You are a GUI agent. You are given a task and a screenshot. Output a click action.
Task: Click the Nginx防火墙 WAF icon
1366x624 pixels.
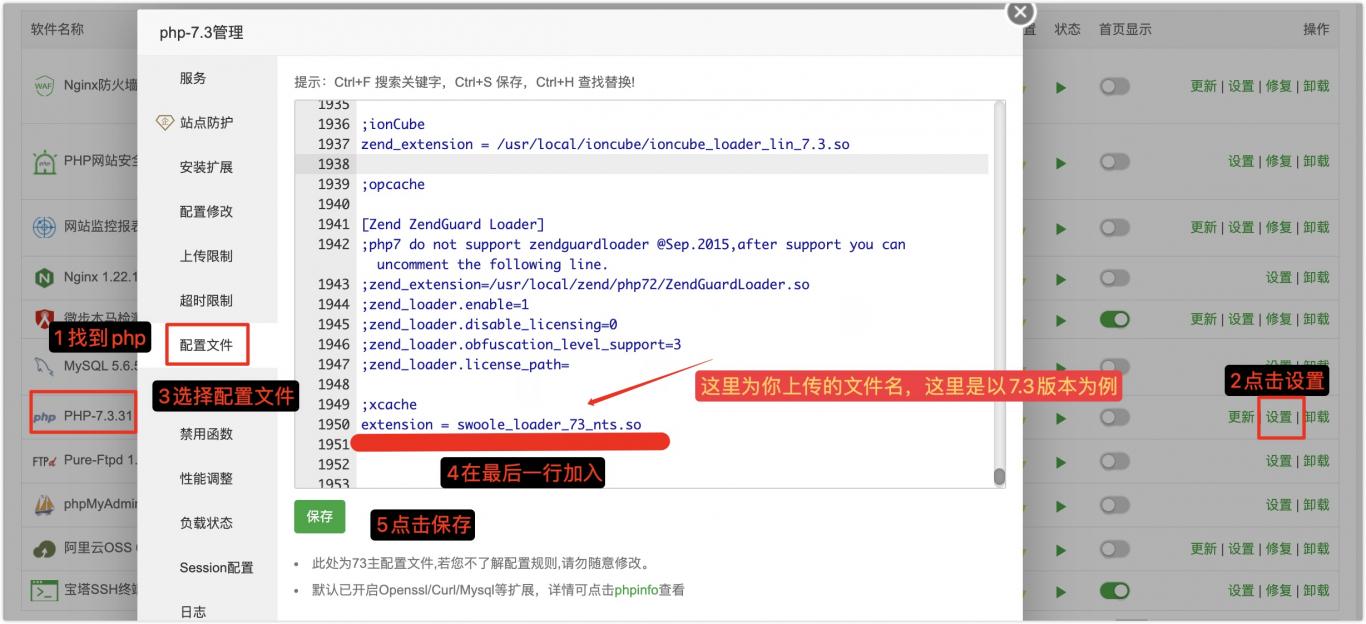coord(44,86)
